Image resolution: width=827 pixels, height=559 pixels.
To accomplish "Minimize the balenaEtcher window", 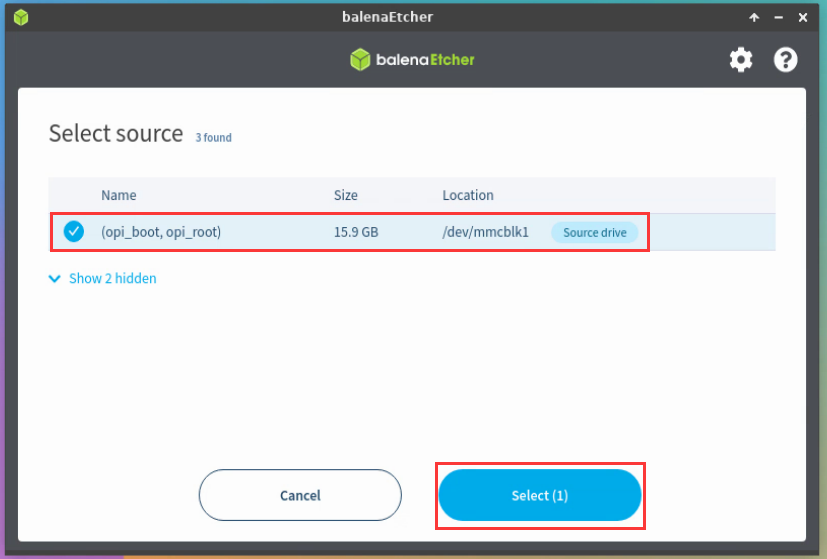I will click(x=779, y=17).
